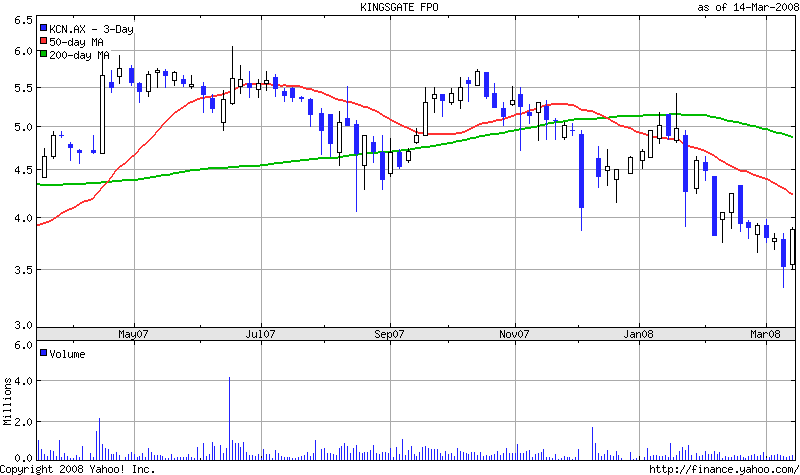Image resolution: width=800 pixels, height=475 pixels.
Task: Click the 3.0 price axis label
Action: pos(23,325)
